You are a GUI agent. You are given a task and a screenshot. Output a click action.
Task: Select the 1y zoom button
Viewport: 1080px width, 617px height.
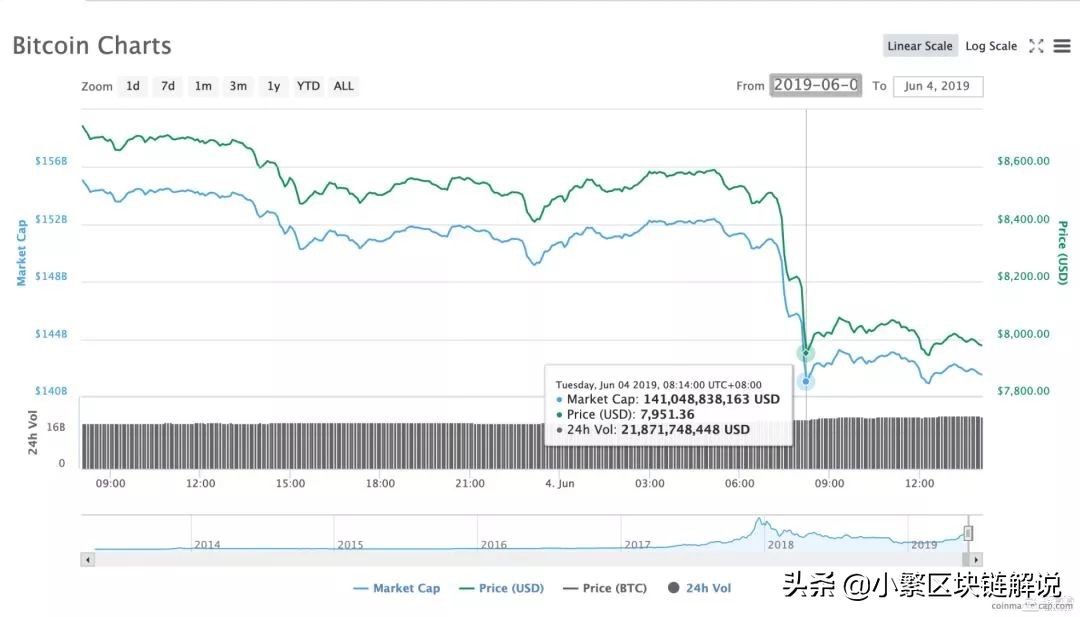273,86
